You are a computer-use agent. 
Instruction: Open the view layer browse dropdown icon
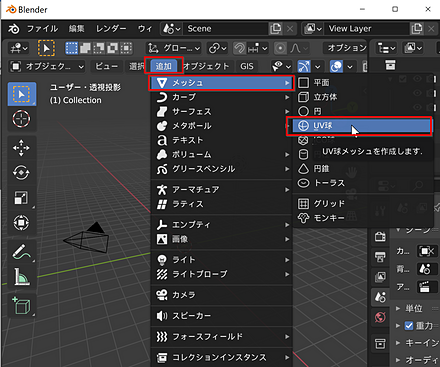313,29
